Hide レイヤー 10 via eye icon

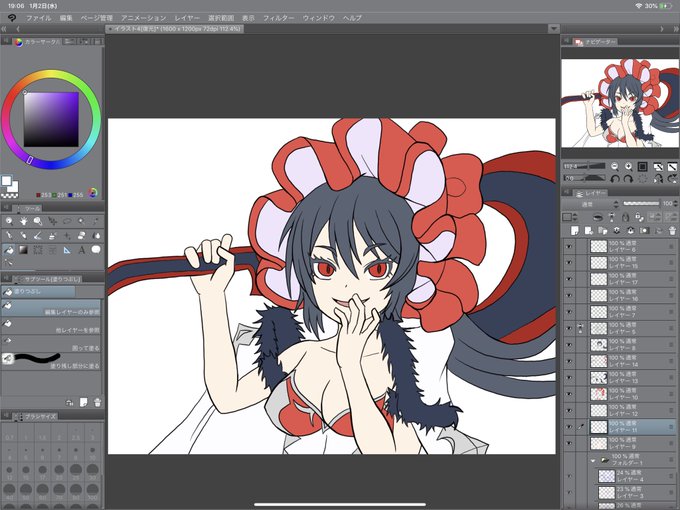pos(569,394)
